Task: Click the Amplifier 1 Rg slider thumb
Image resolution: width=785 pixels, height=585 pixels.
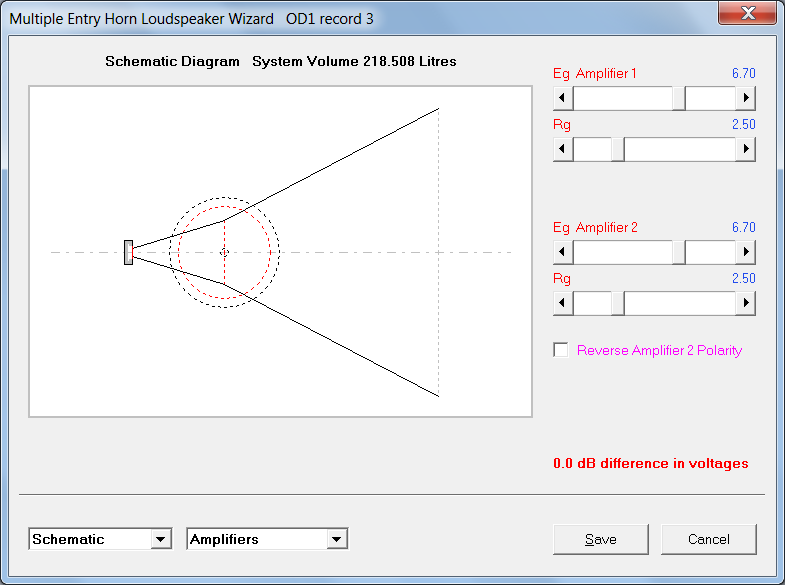Action: click(618, 149)
